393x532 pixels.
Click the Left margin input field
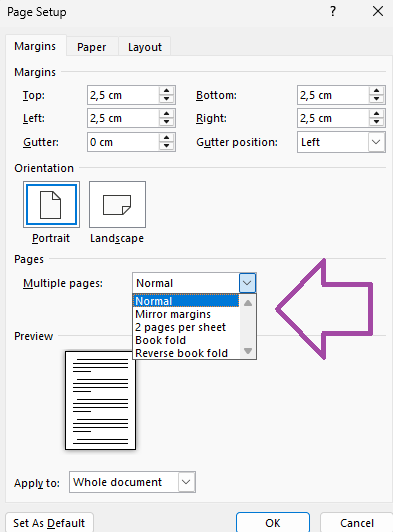(123, 118)
